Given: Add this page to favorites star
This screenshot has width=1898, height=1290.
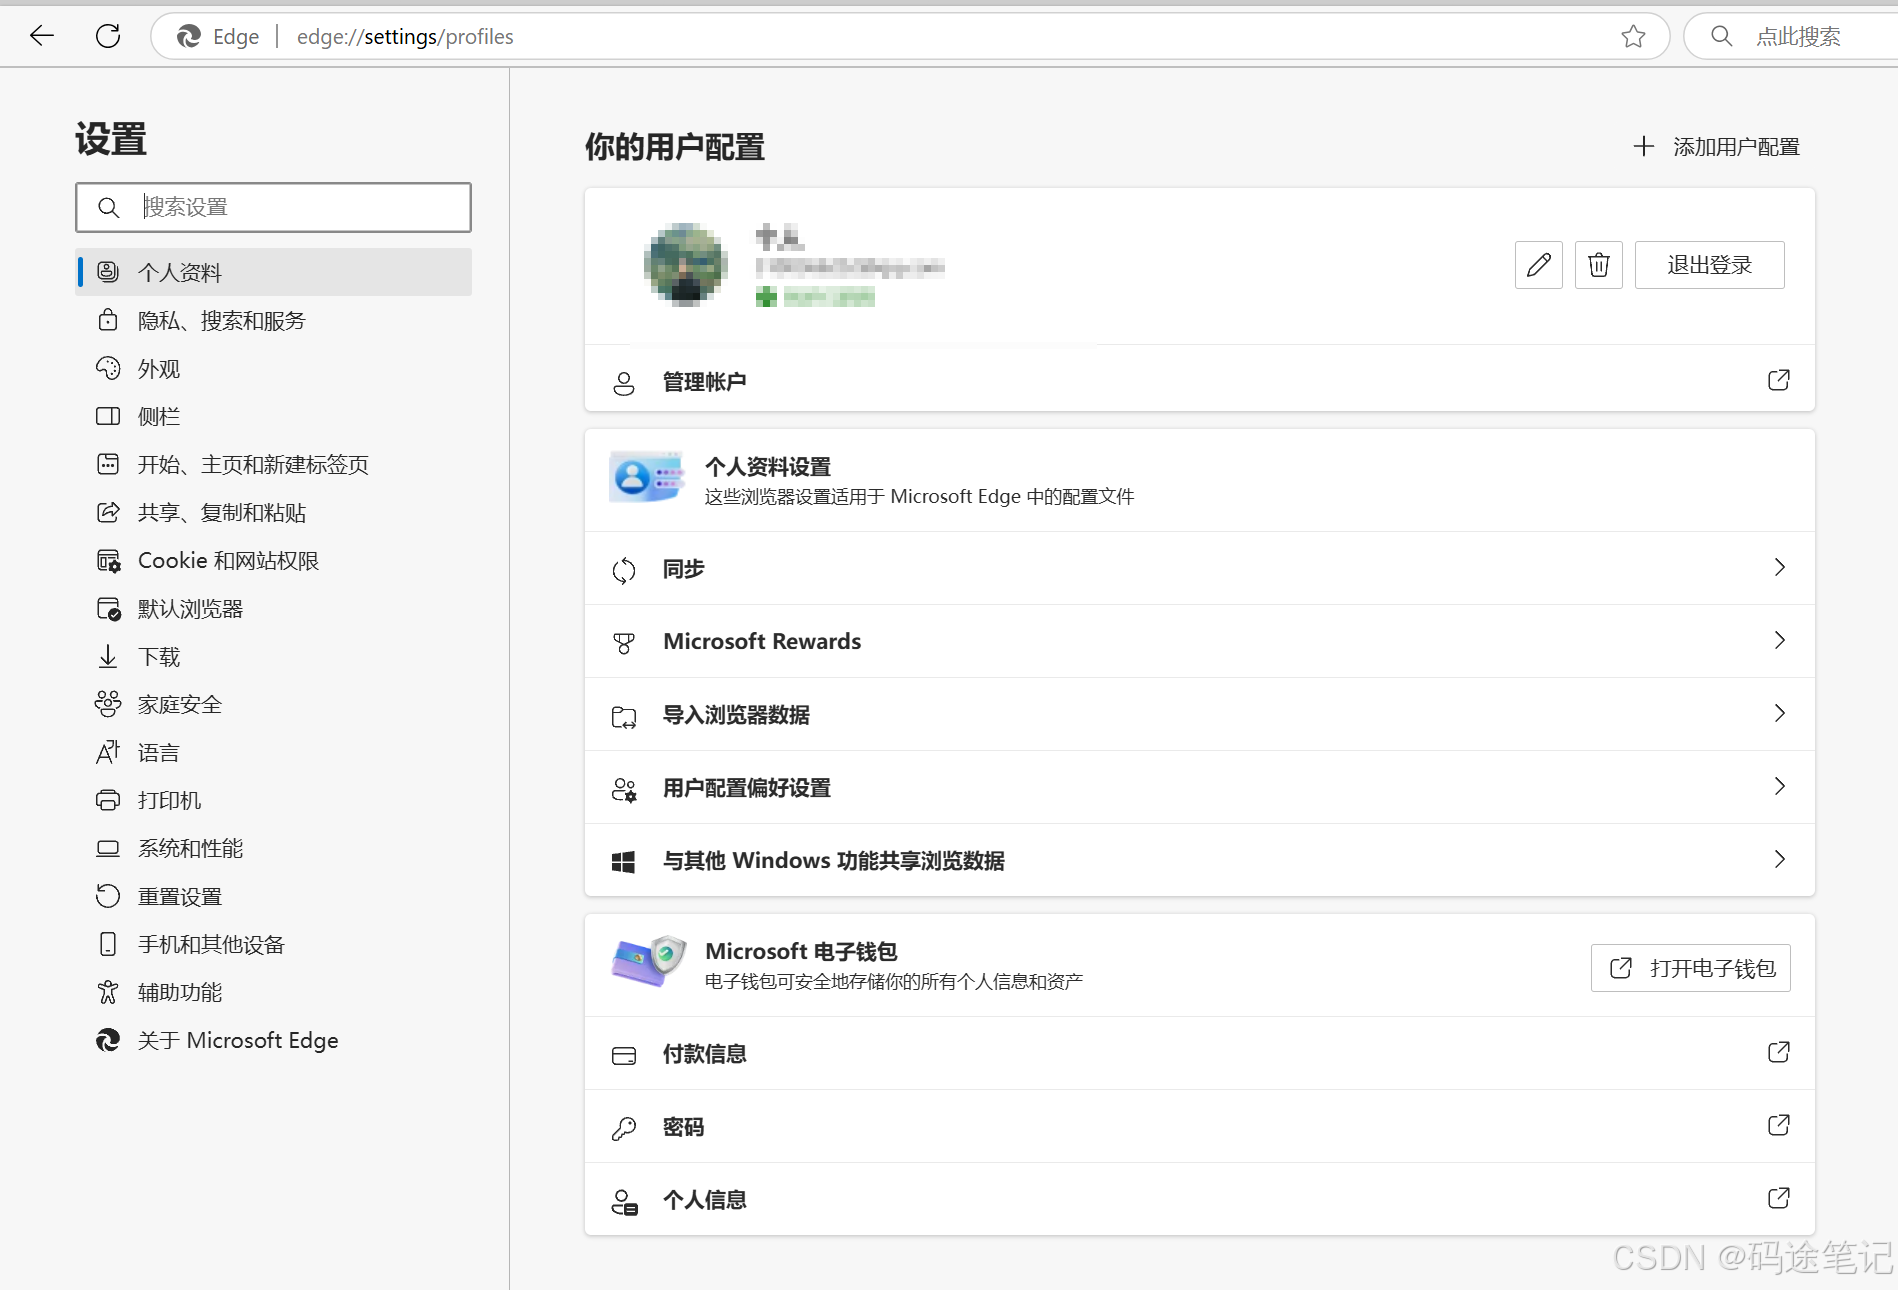Looking at the screenshot, I should [x=1633, y=36].
